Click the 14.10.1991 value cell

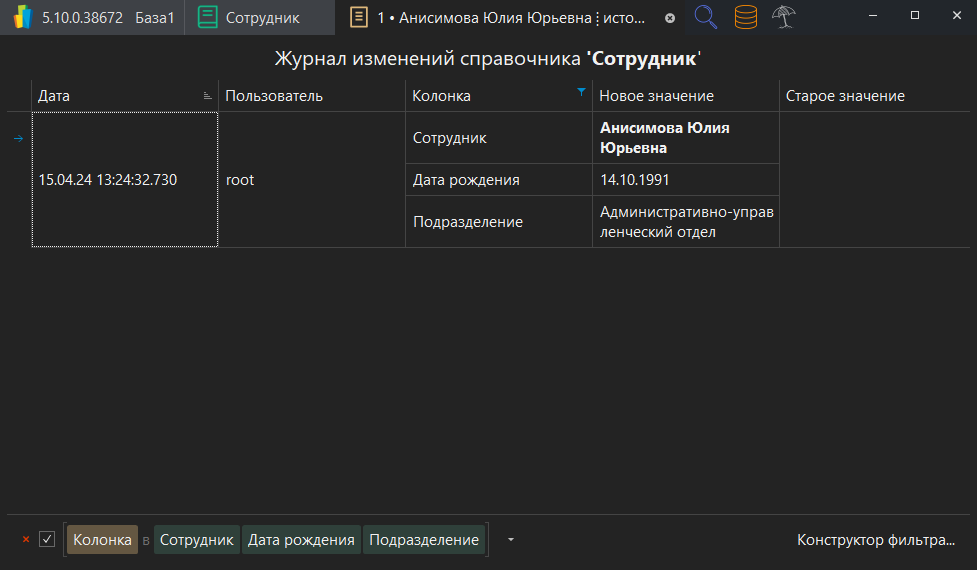coord(685,179)
